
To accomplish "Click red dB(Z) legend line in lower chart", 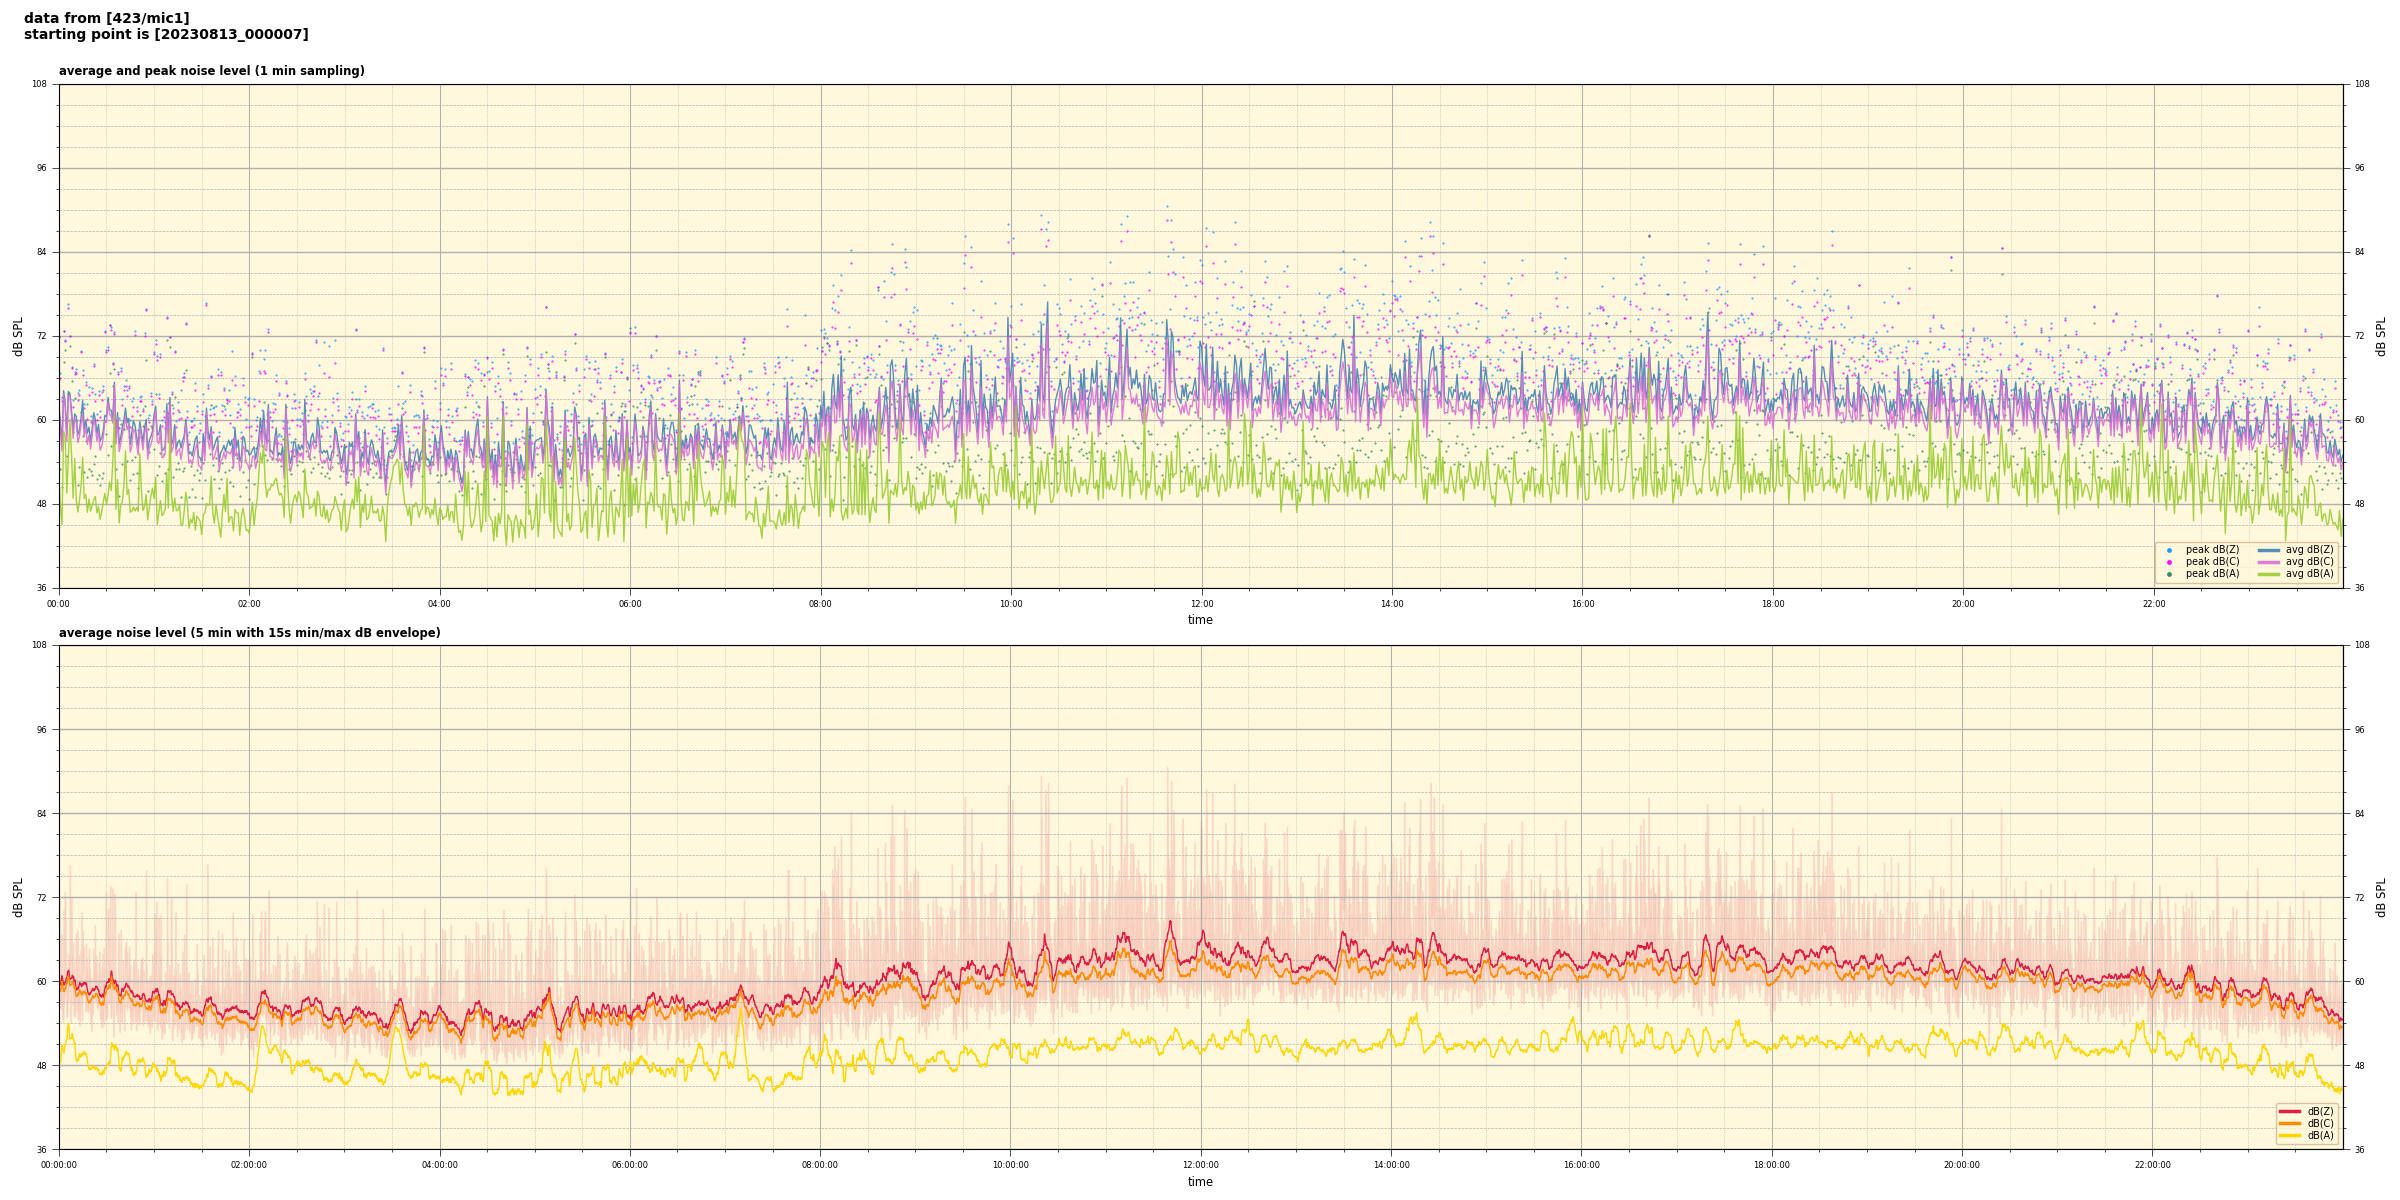I will coord(2290,1111).
